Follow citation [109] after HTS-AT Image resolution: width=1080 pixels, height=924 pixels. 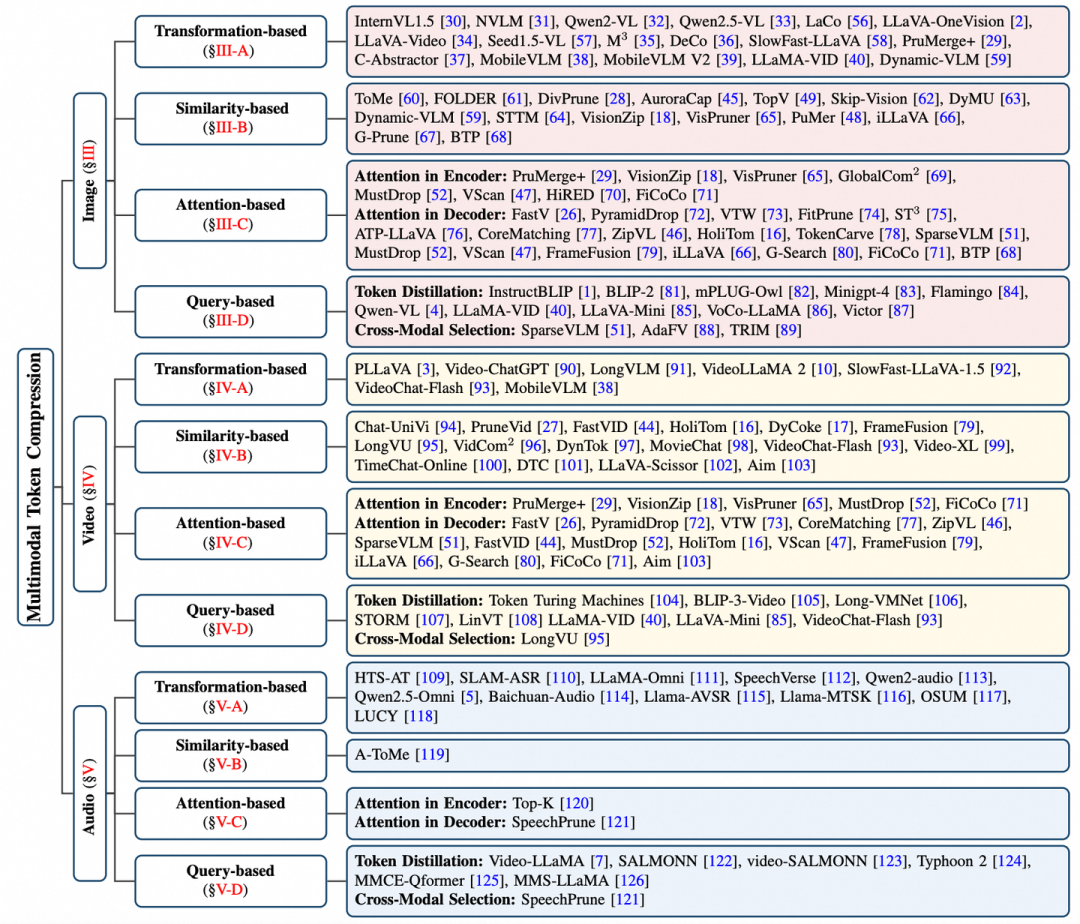pos(433,678)
